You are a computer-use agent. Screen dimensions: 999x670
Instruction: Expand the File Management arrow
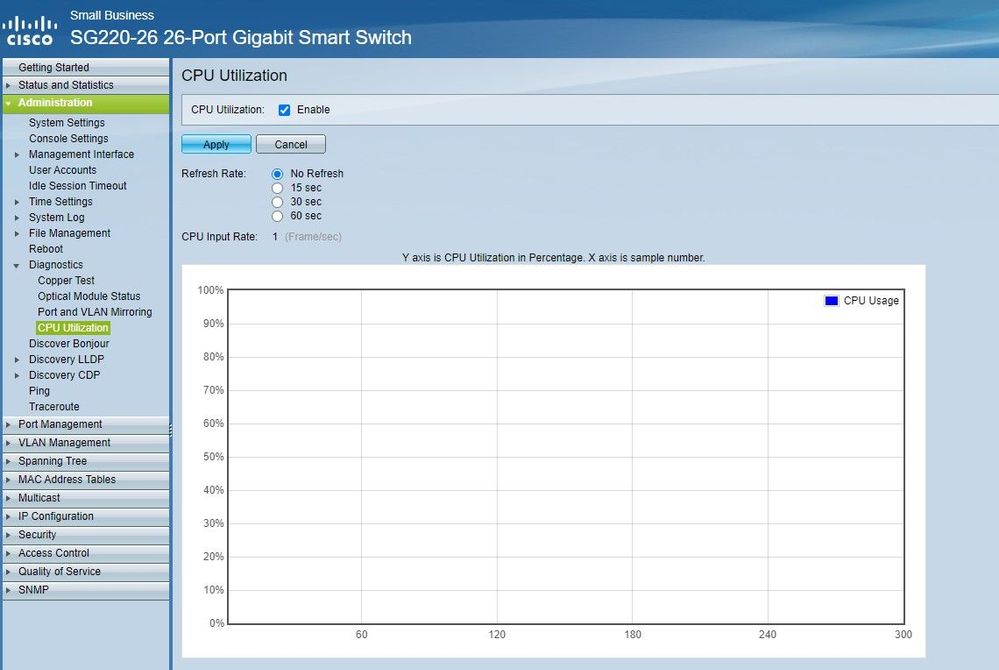coord(17,234)
